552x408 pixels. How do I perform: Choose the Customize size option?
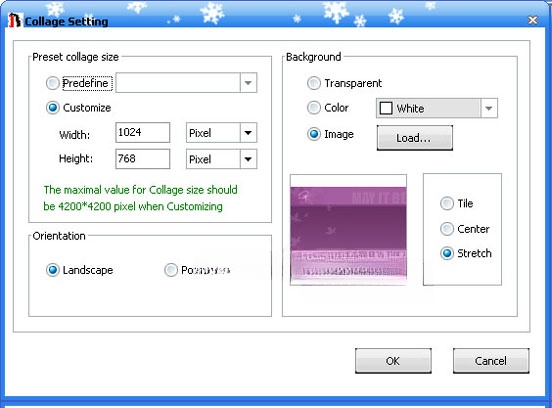click(x=52, y=108)
